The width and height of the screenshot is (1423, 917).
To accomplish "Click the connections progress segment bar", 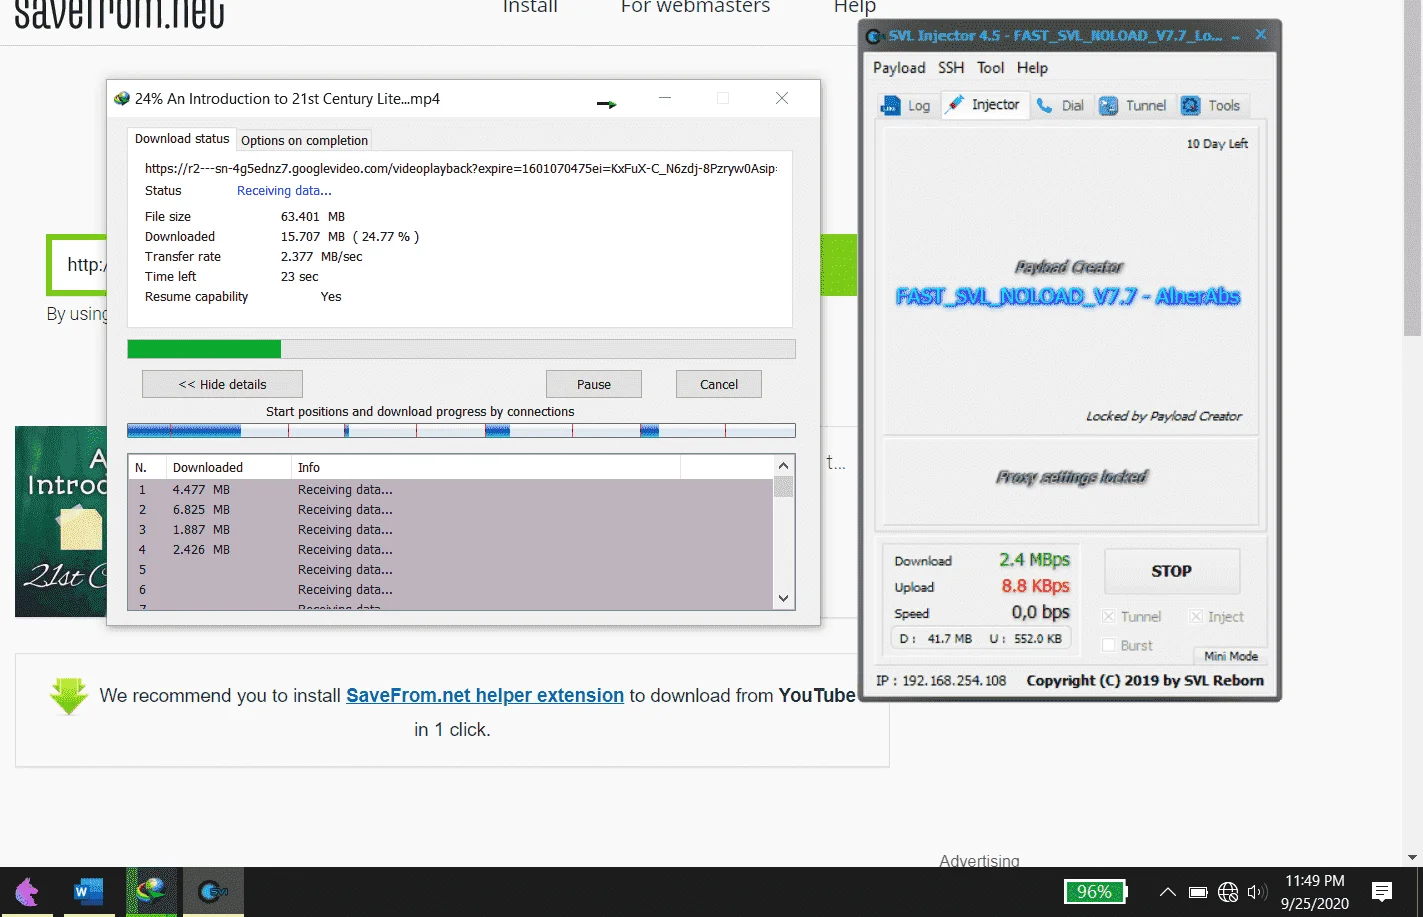I will coord(461,431).
